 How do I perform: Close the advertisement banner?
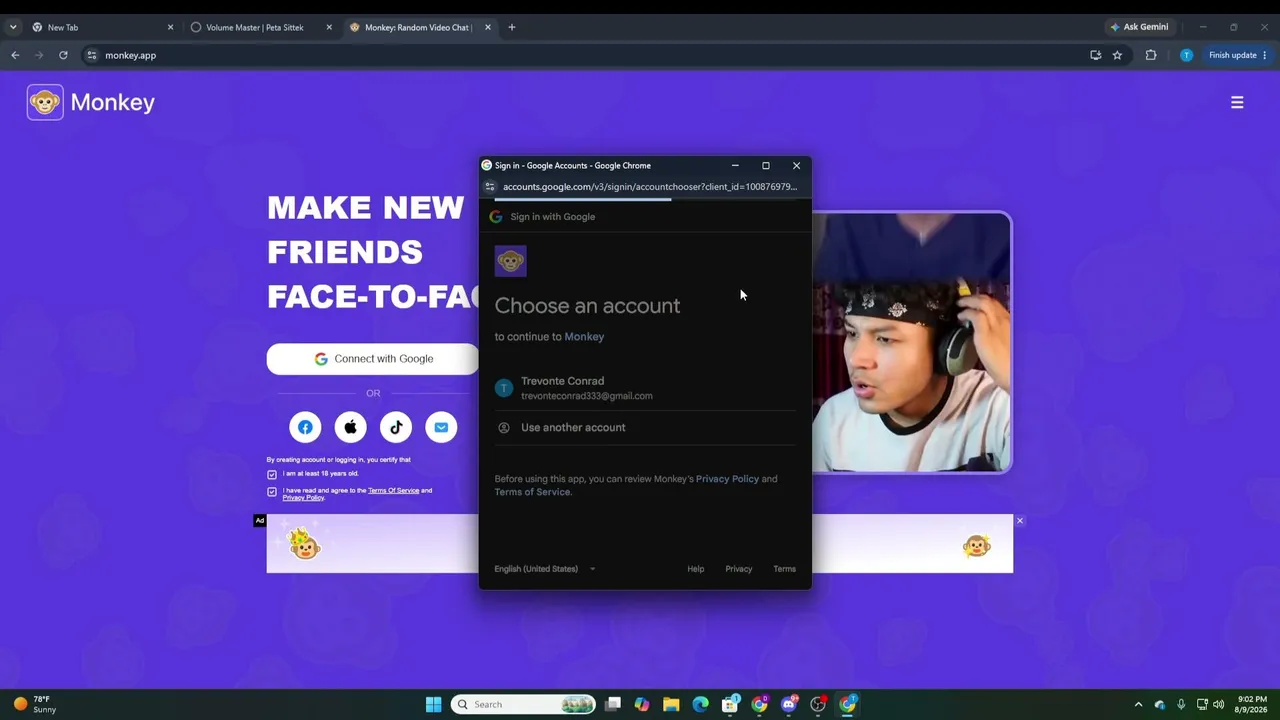point(1020,521)
